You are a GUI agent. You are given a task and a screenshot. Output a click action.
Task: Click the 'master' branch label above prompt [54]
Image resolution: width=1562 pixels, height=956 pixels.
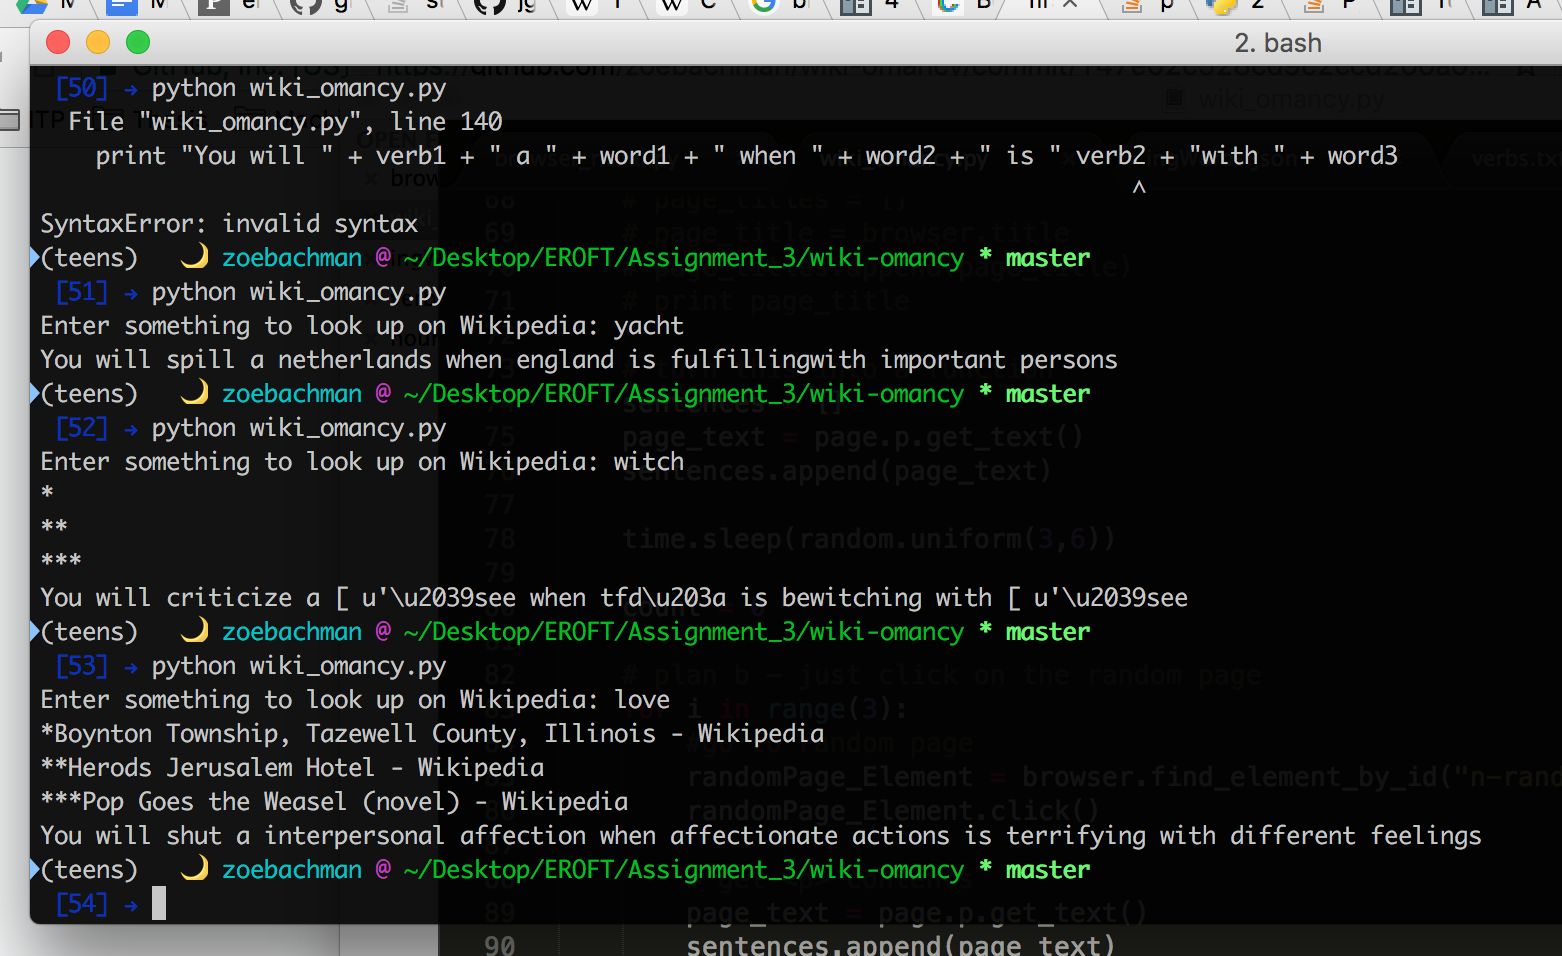pyautogui.click(x=1047, y=870)
